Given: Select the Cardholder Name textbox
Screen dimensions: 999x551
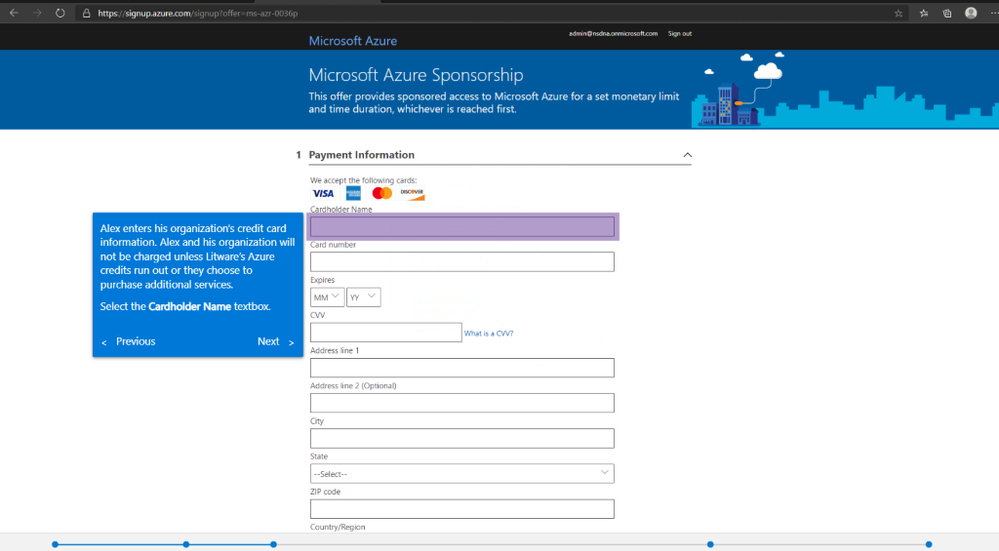Looking at the screenshot, I should click(462, 227).
